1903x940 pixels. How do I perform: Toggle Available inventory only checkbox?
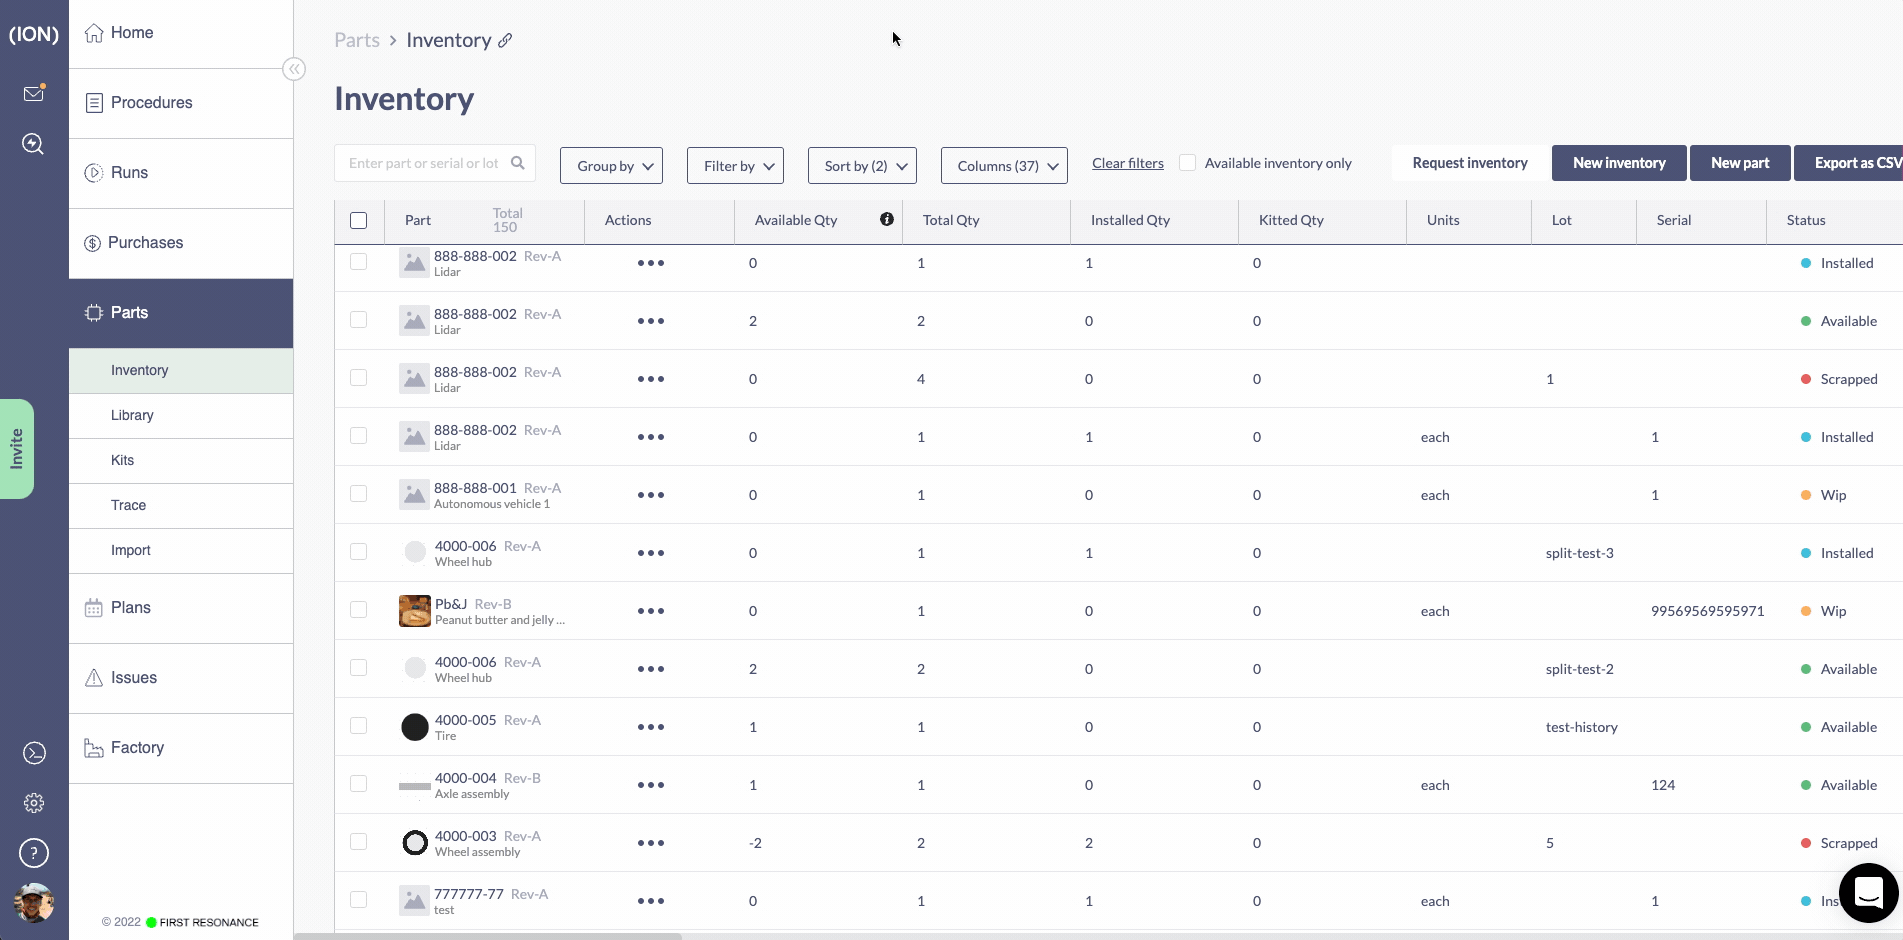click(1188, 163)
